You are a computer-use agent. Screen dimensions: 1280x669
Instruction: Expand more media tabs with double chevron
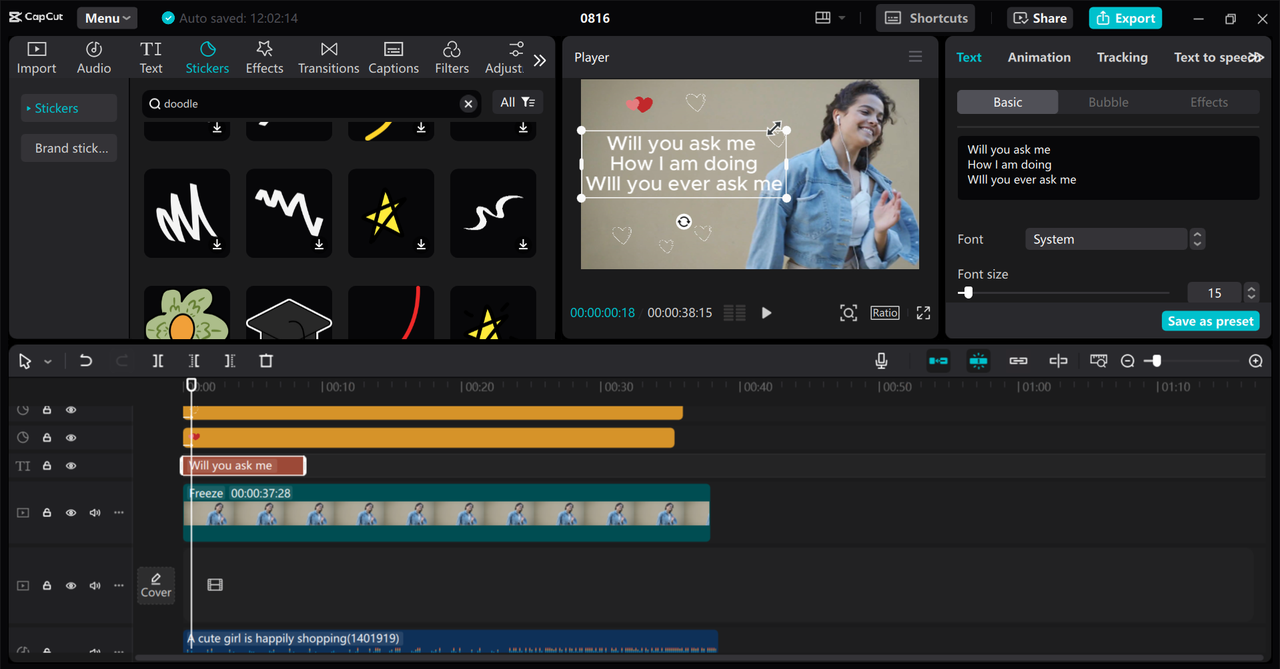pos(540,60)
